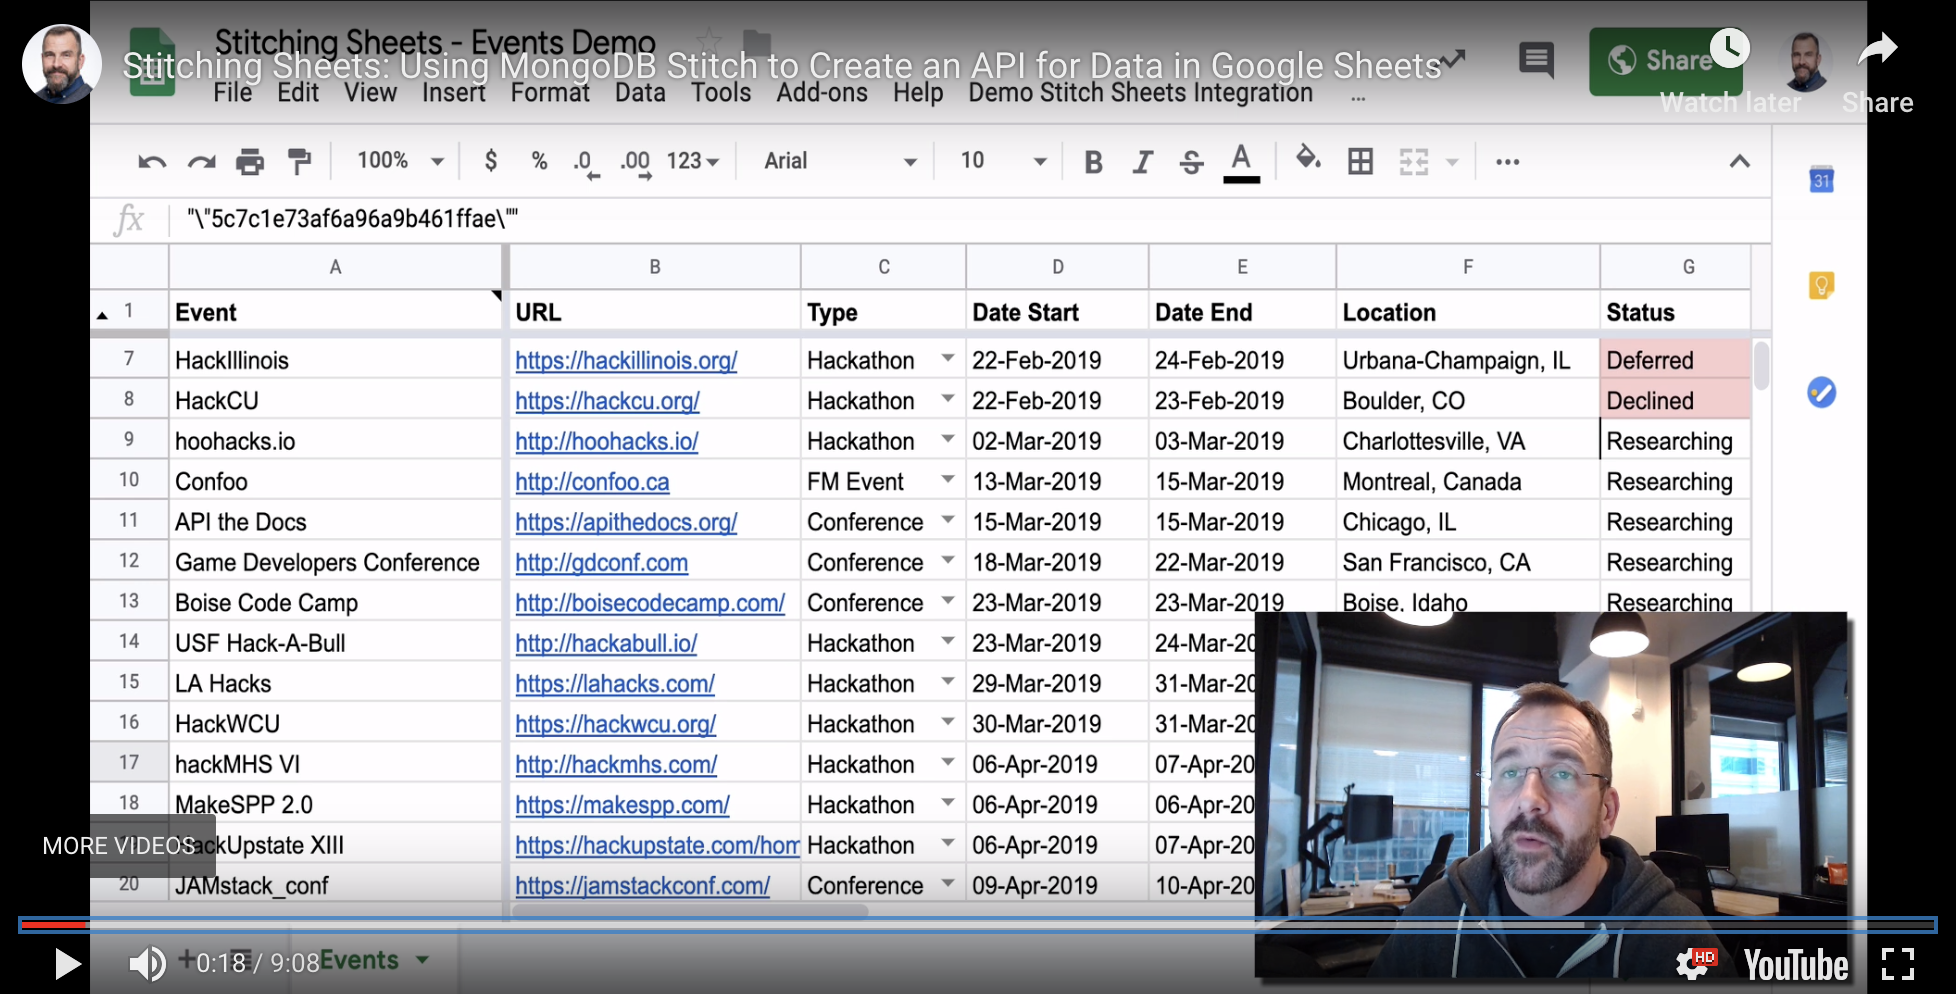
Task: Open Google Calendar side panel icon
Action: (1821, 180)
